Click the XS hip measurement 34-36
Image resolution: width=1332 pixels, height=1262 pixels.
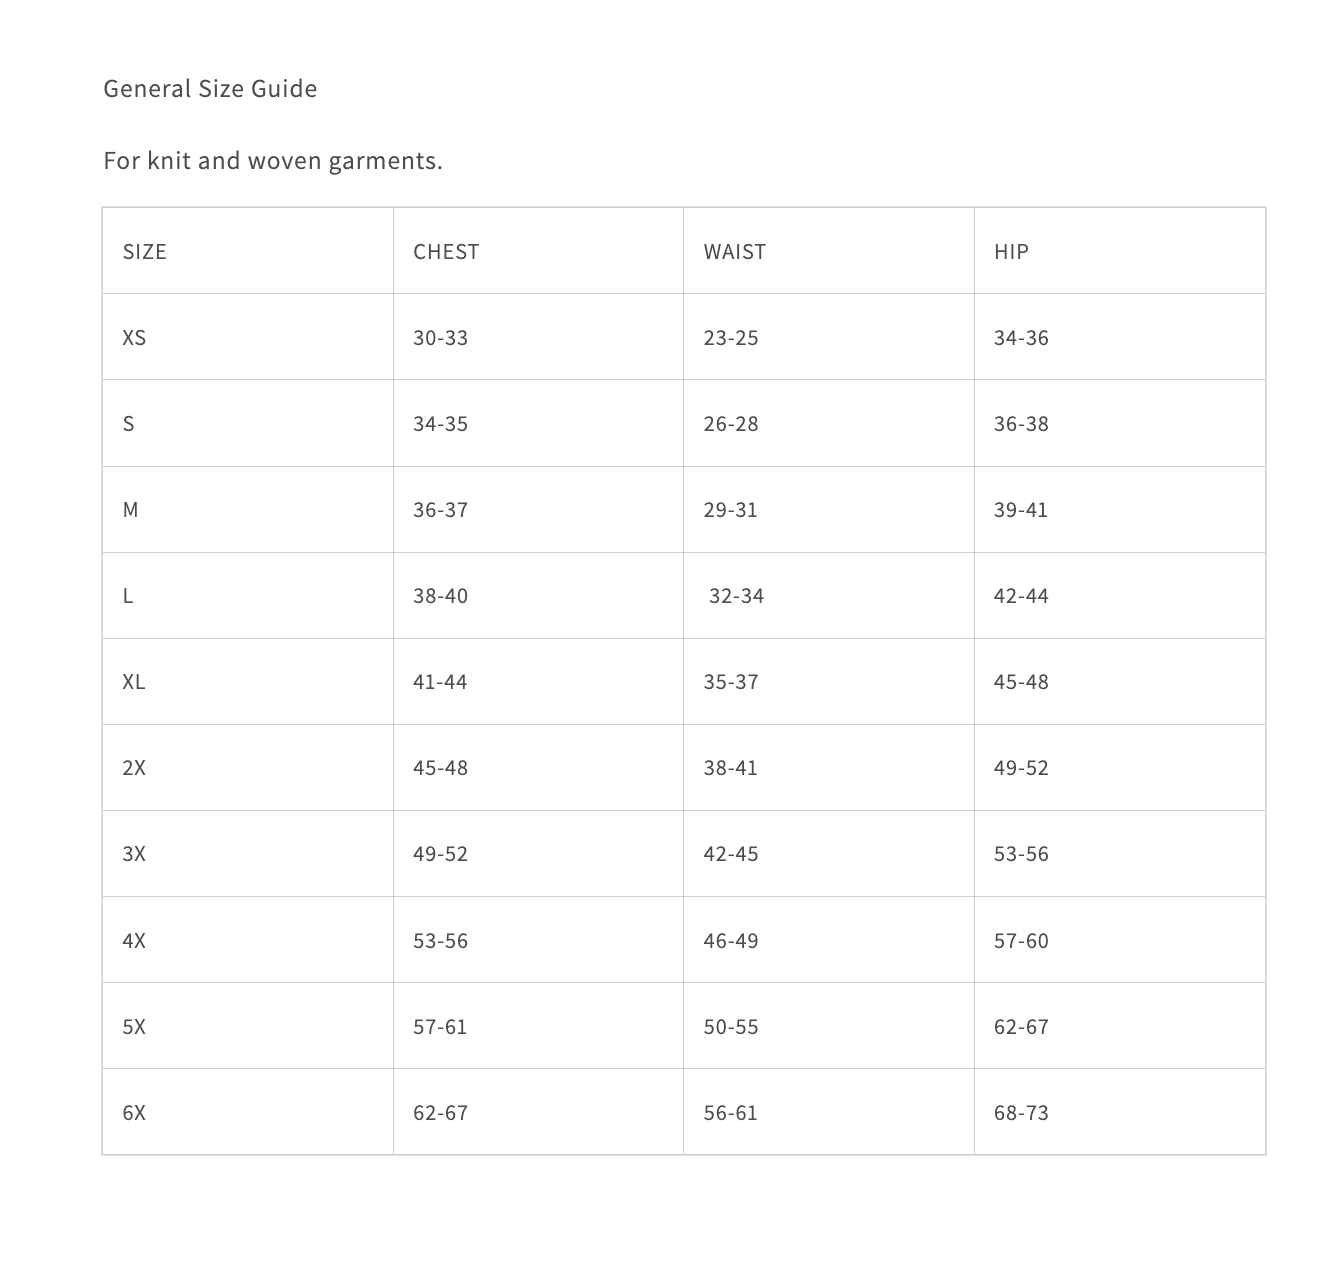click(1021, 338)
